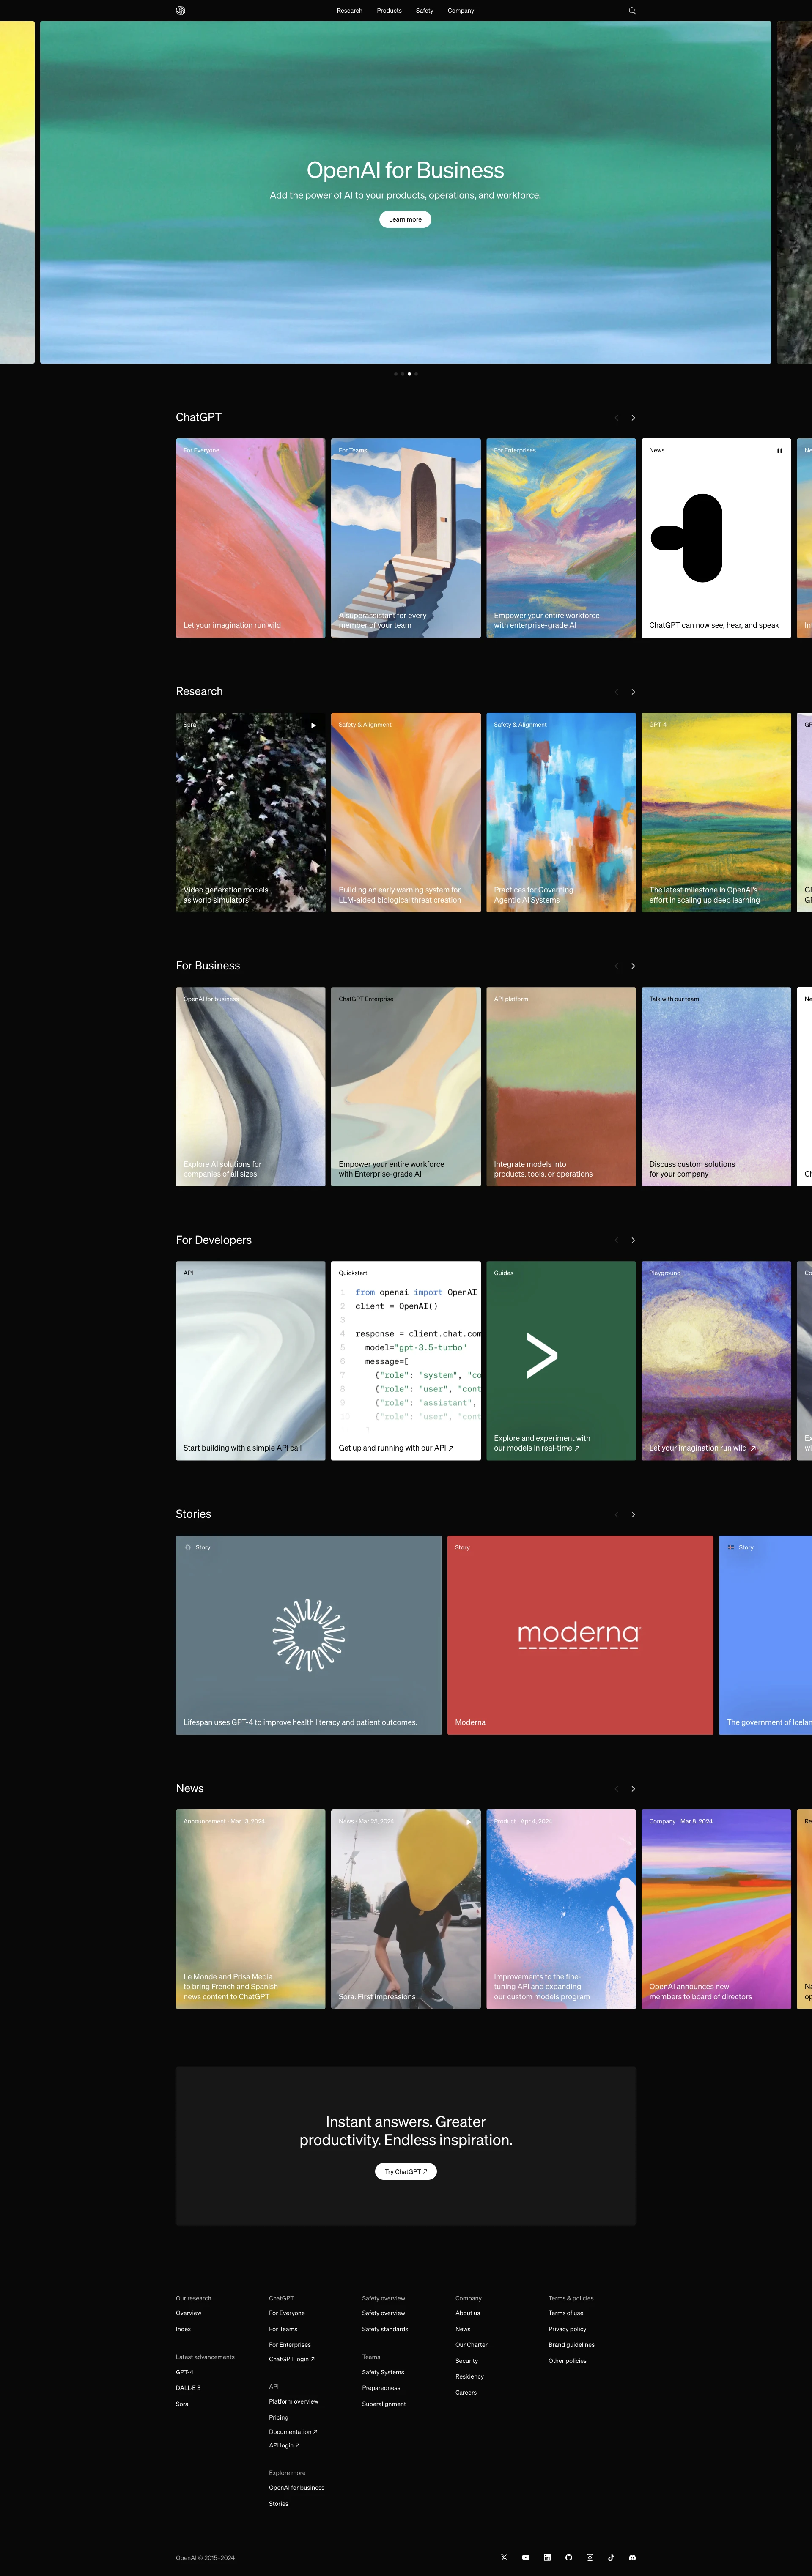This screenshot has height=2576, width=812.
Task: Open 'Let your imagination run wild' For Everyone card
Action: pos(251,538)
